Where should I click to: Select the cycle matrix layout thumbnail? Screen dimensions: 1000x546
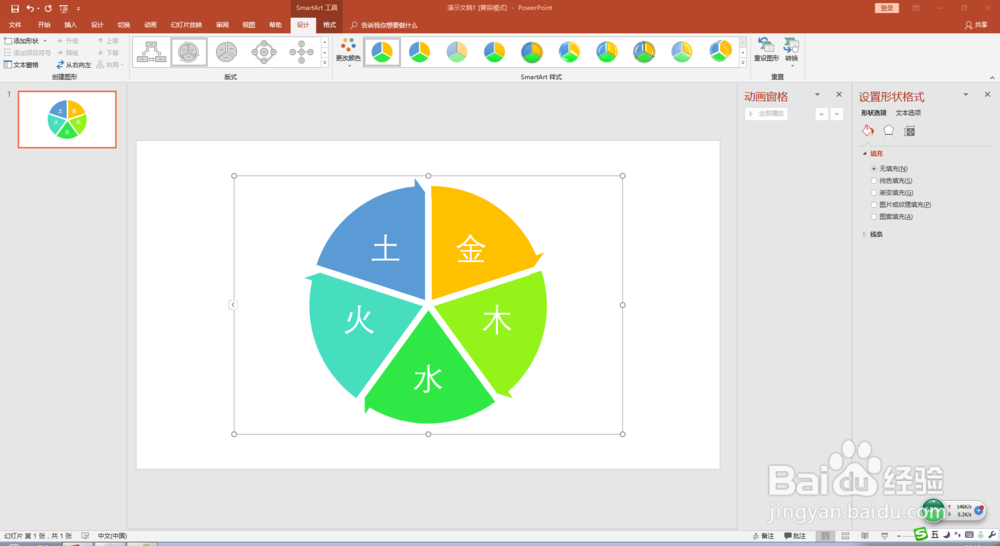[189, 52]
